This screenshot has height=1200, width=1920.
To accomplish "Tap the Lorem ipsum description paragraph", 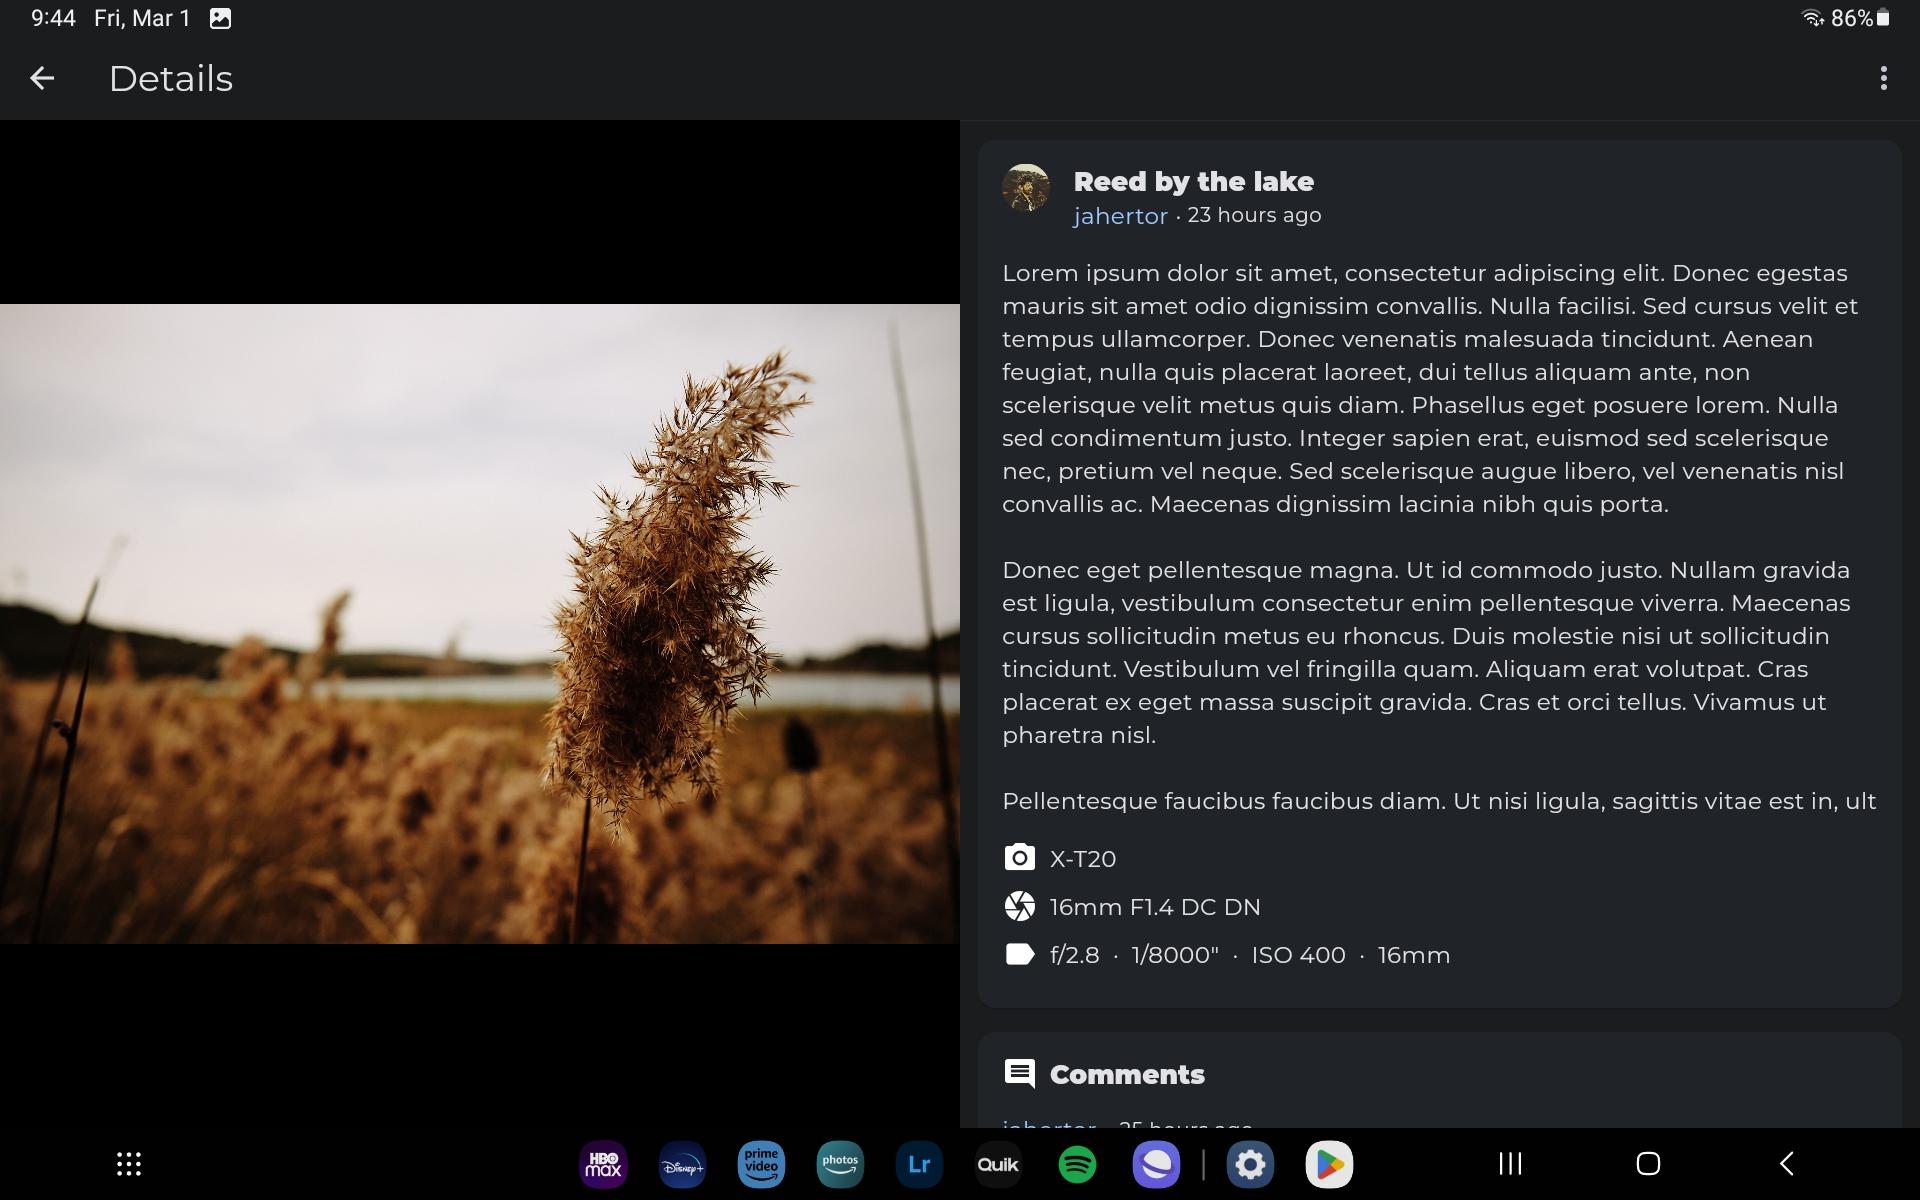I will (1430, 388).
